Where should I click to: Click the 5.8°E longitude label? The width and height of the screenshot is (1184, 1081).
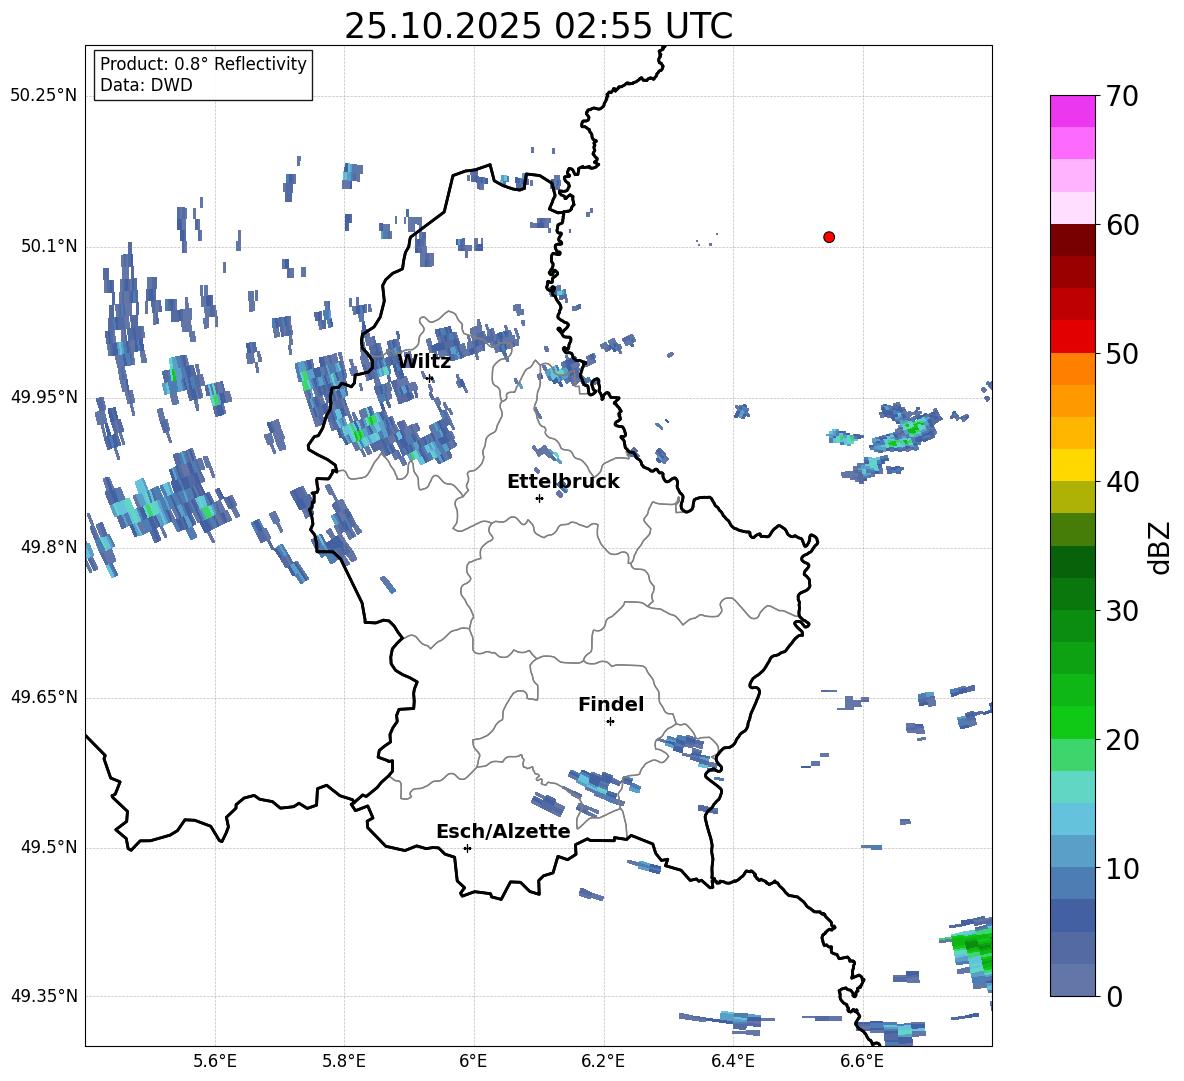coord(344,1061)
